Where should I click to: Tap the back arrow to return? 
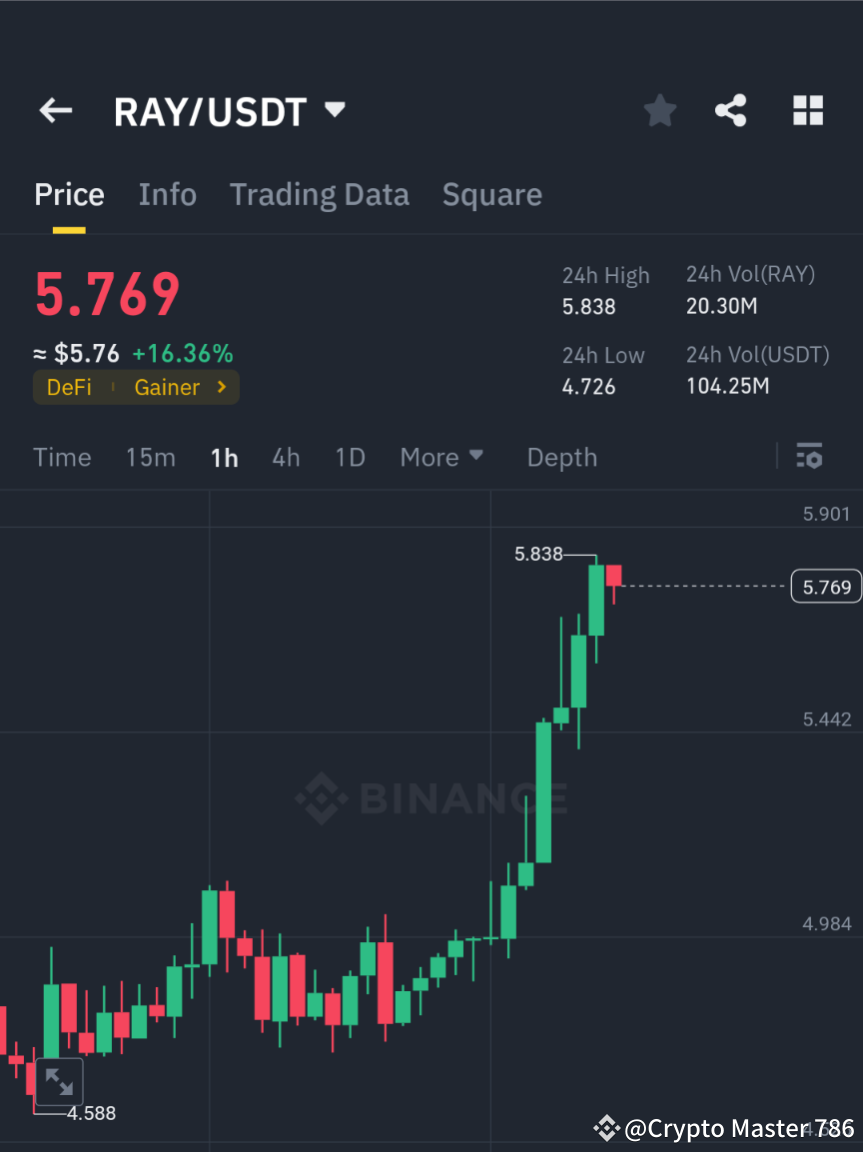(x=55, y=111)
